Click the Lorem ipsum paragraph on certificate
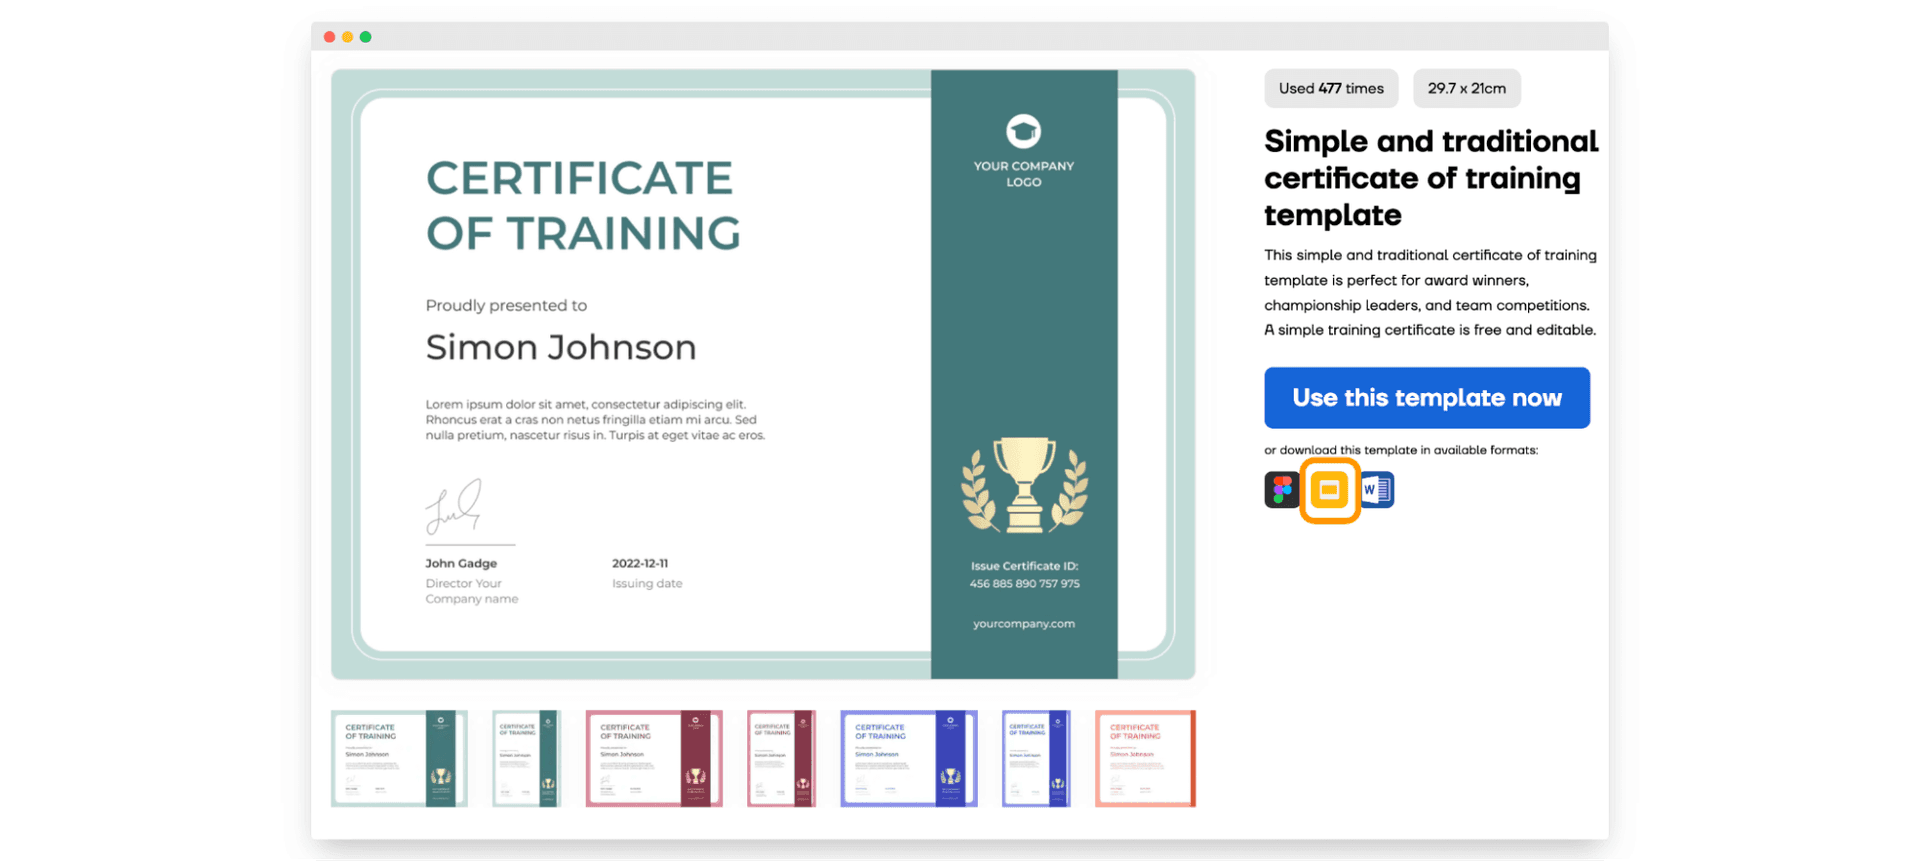Viewport: 1920px width, 862px height. tap(595, 420)
